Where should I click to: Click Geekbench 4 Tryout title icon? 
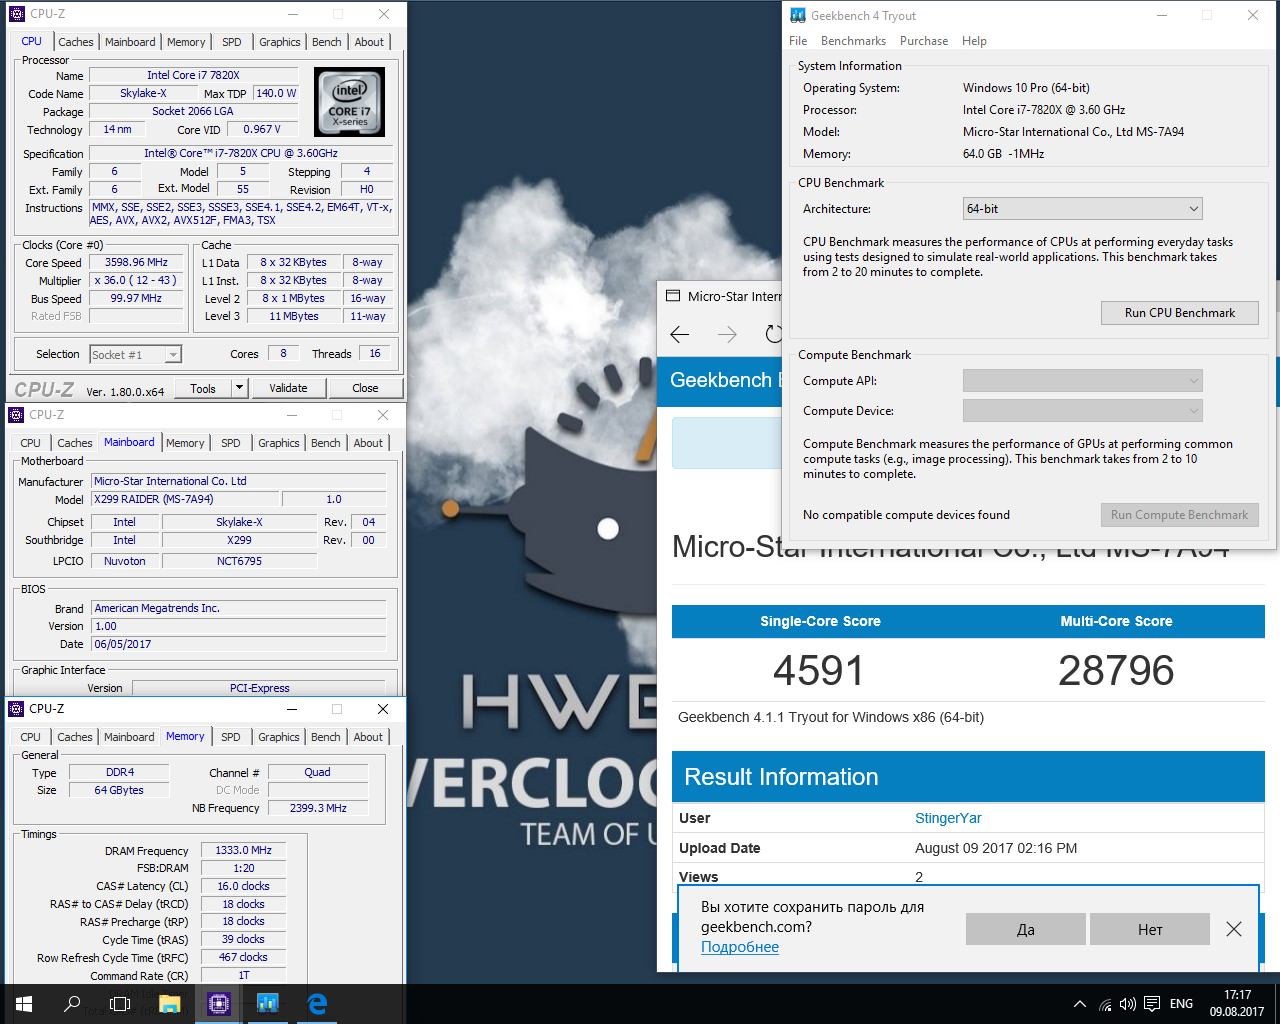[x=798, y=15]
